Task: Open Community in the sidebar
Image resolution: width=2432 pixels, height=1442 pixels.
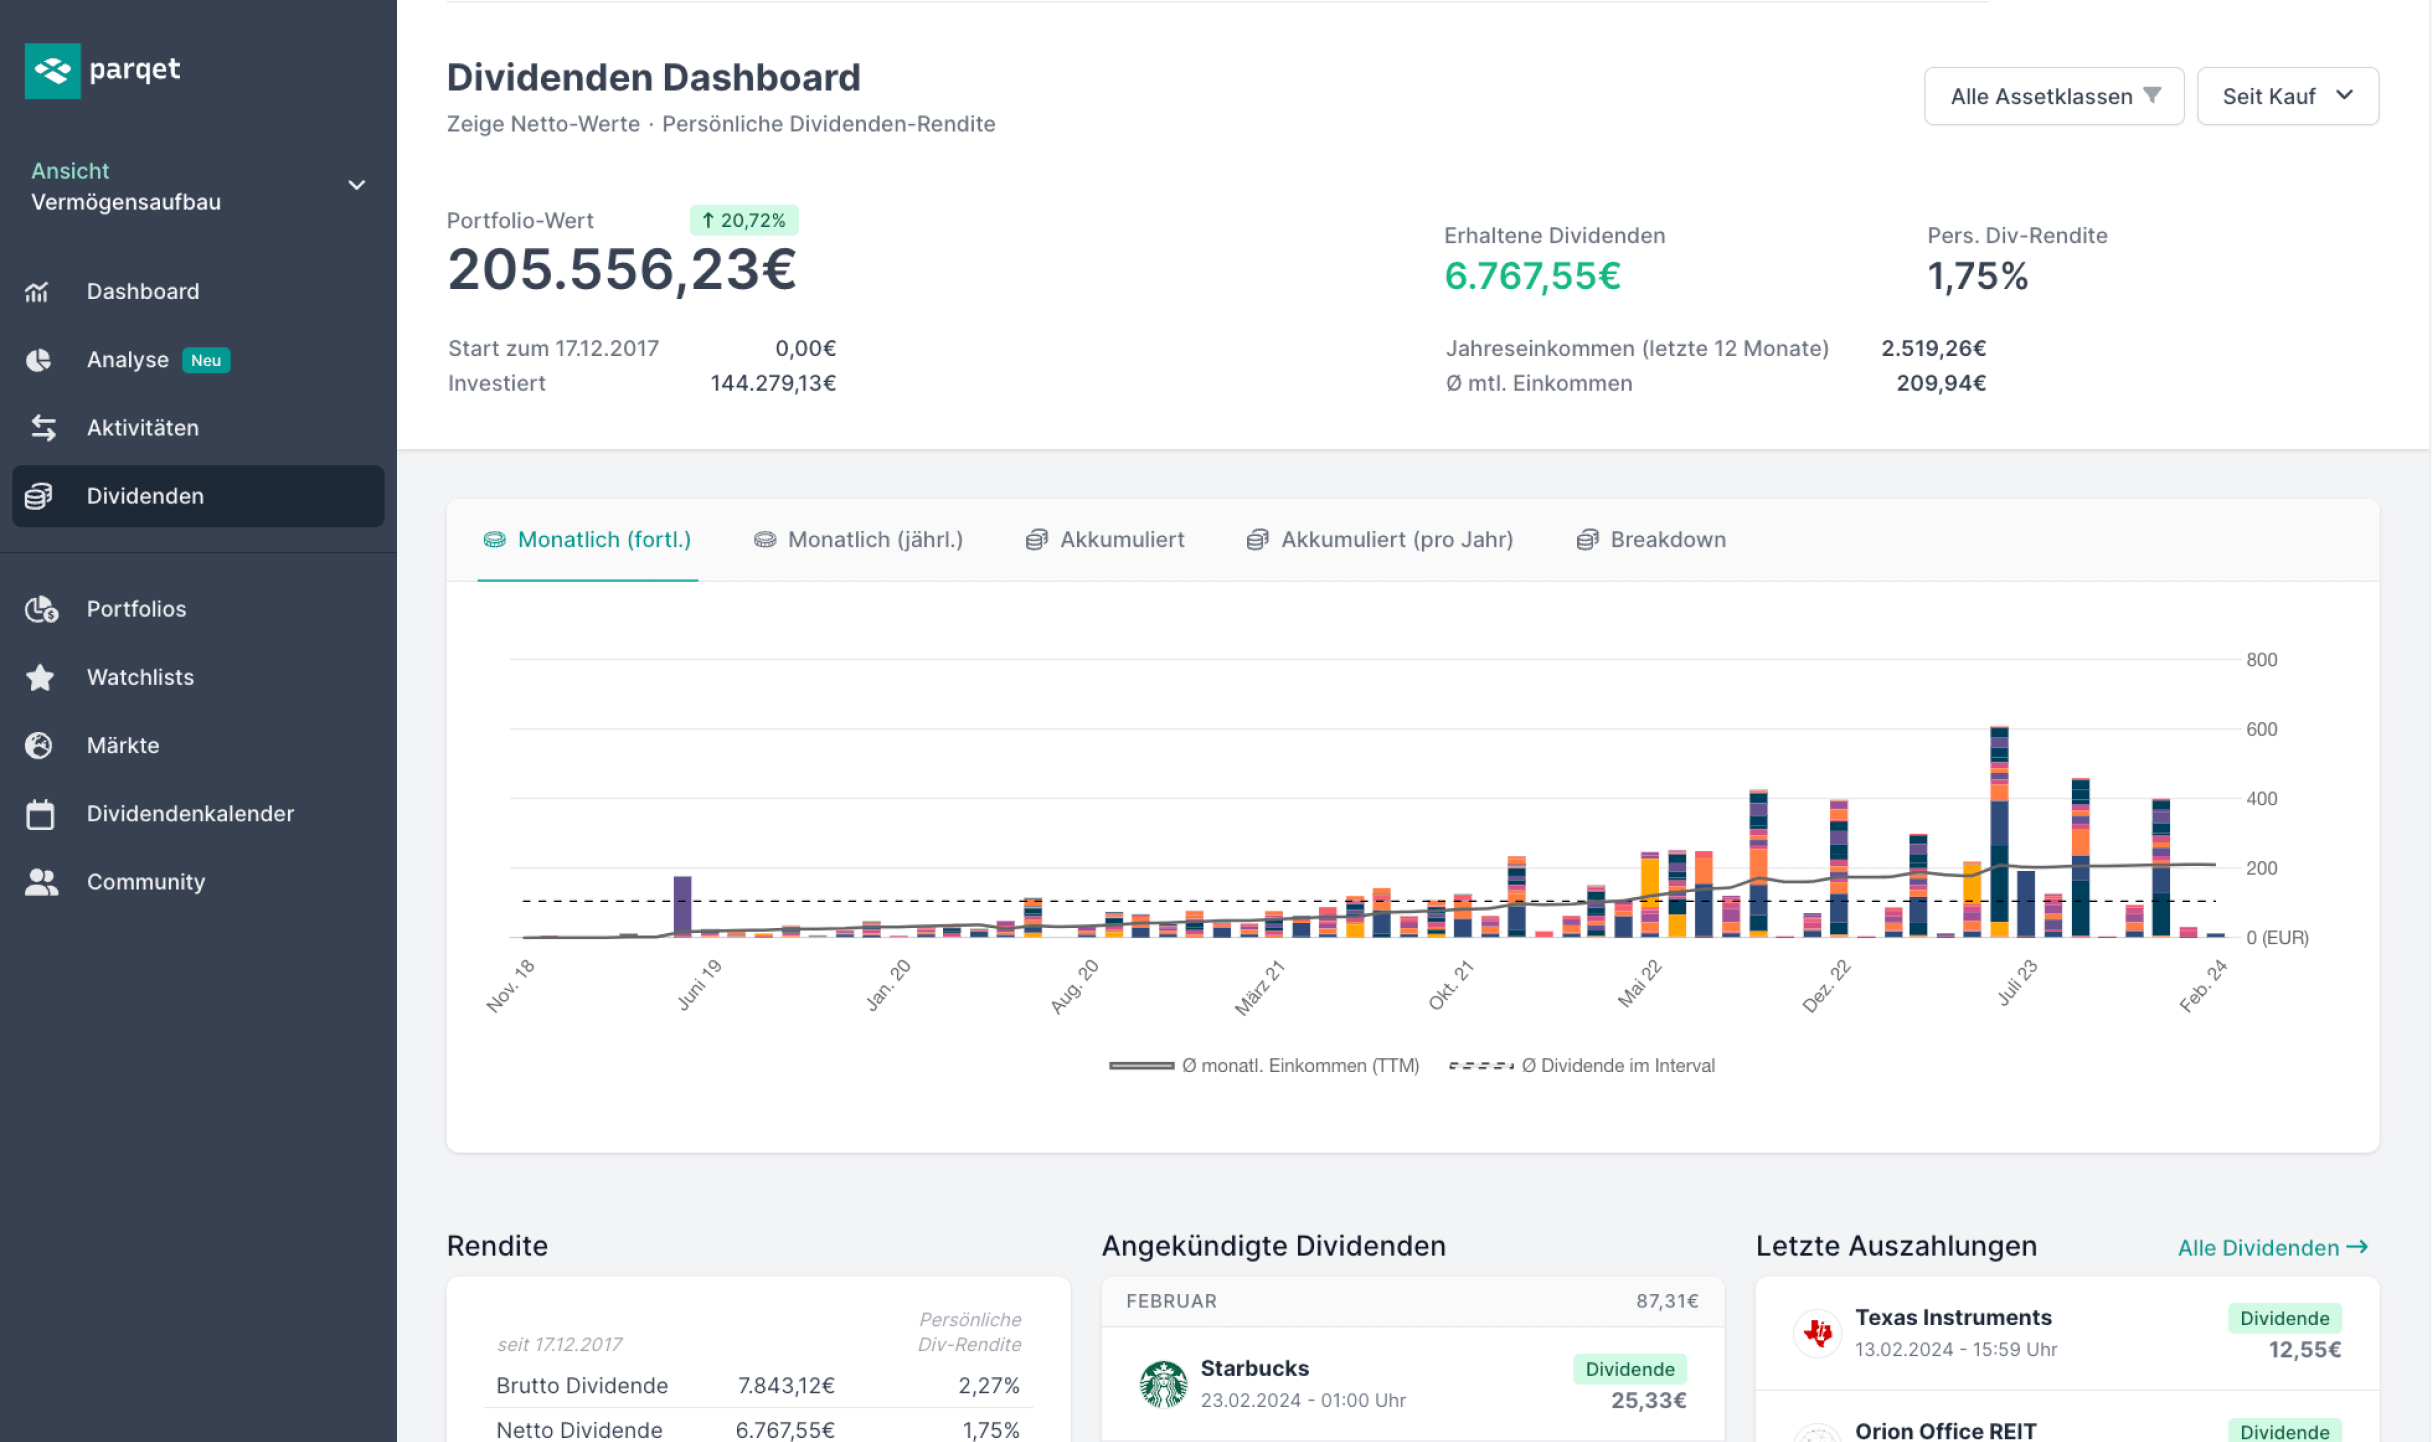Action: click(198, 882)
